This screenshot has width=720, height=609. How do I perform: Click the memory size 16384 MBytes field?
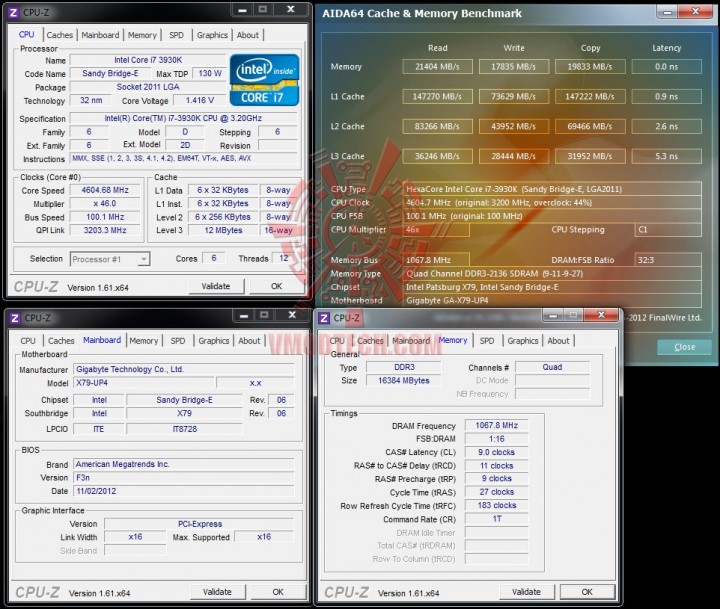pyautogui.click(x=404, y=380)
